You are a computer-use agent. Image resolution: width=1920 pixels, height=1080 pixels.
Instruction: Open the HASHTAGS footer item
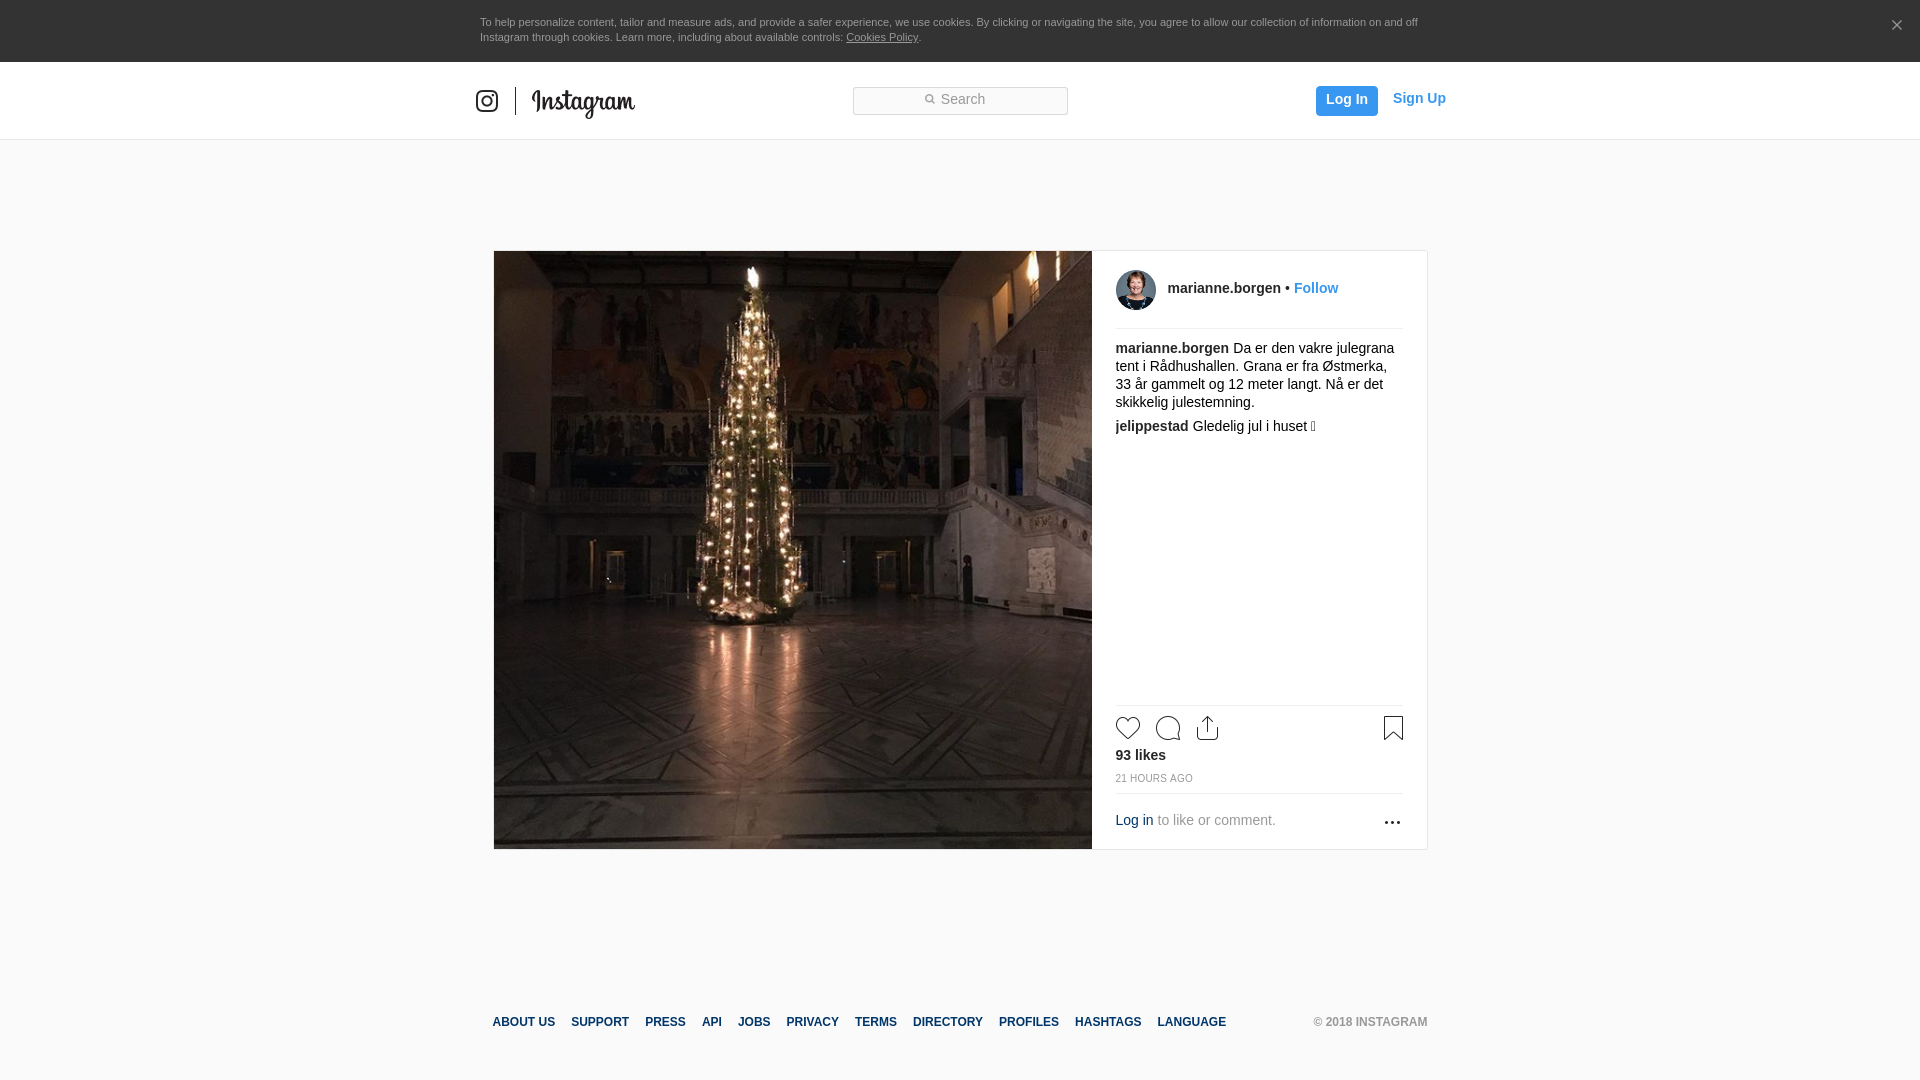pyautogui.click(x=1107, y=1022)
